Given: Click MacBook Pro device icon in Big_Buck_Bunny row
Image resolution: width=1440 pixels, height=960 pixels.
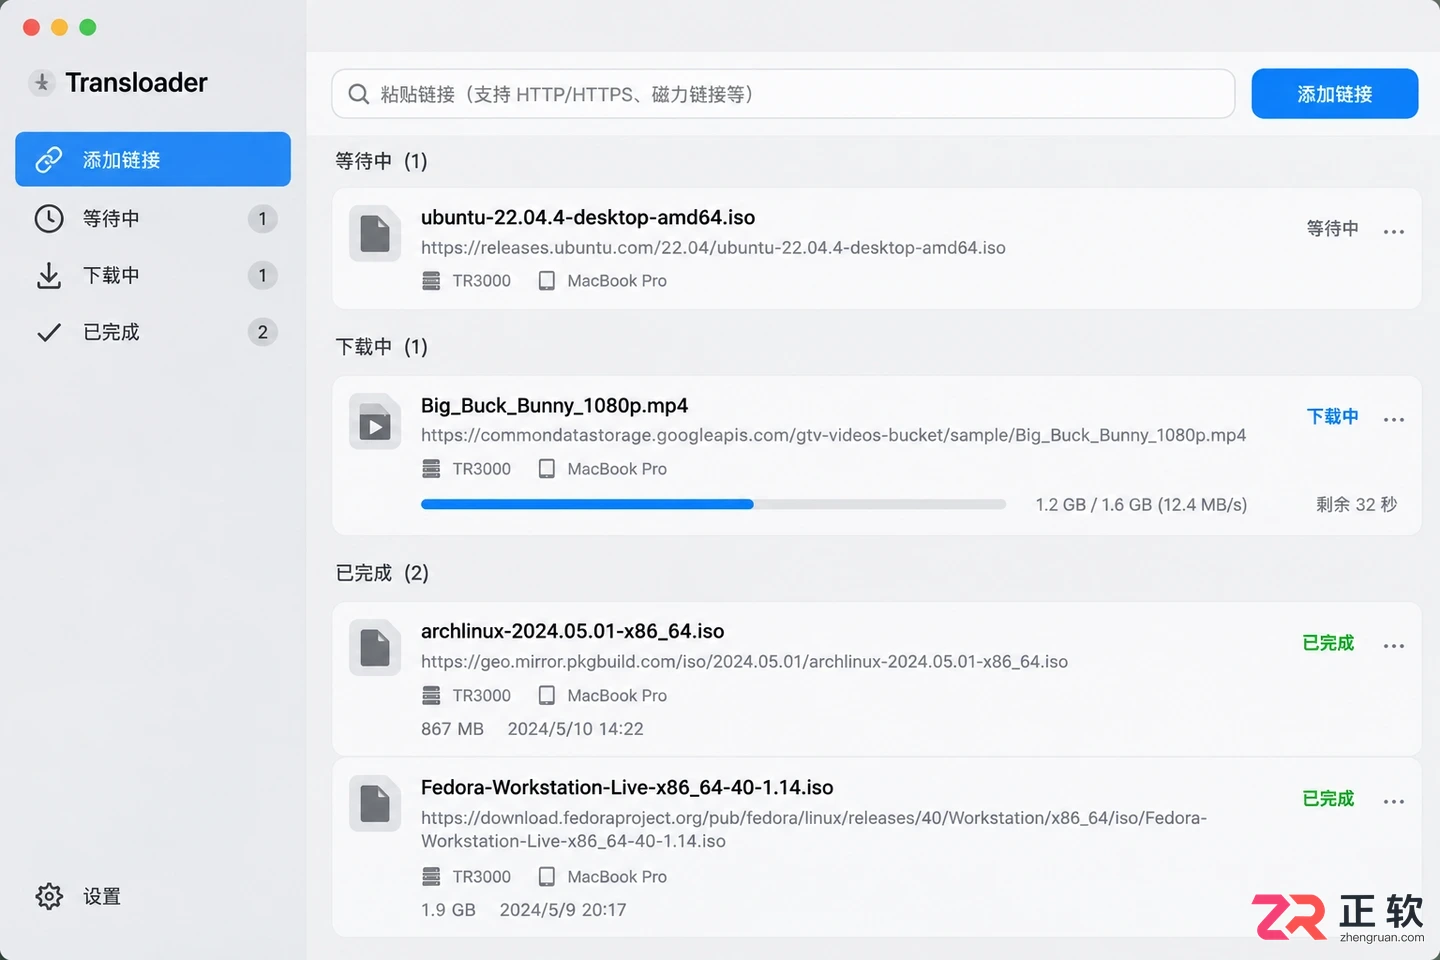Looking at the screenshot, I should pos(546,469).
